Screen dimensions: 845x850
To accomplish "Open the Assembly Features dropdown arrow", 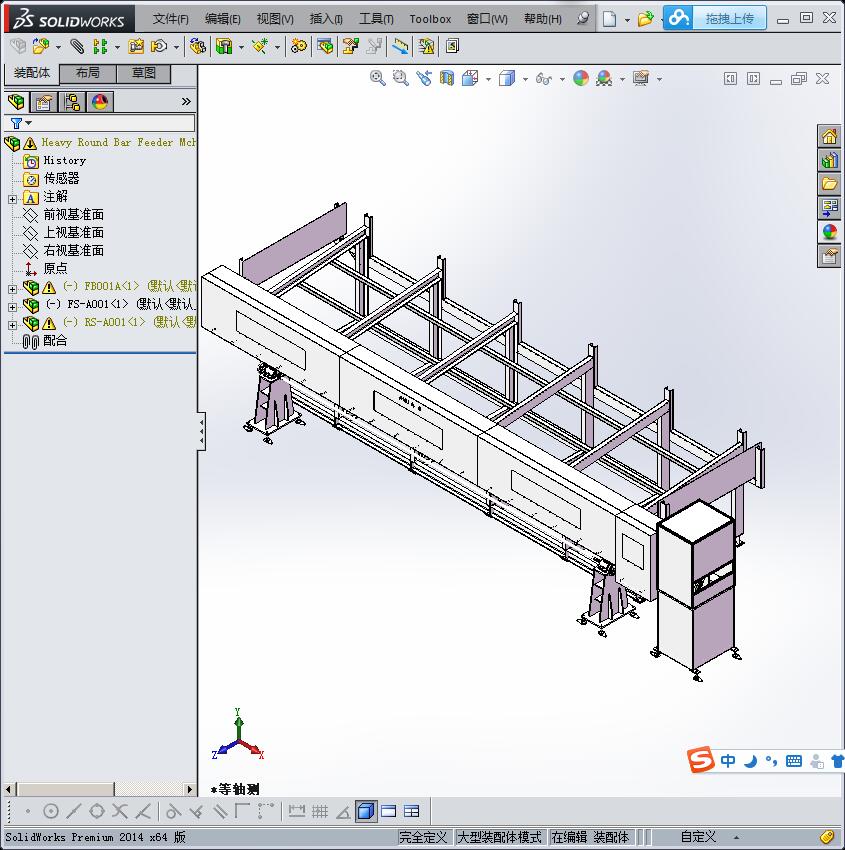I will 241,48.
